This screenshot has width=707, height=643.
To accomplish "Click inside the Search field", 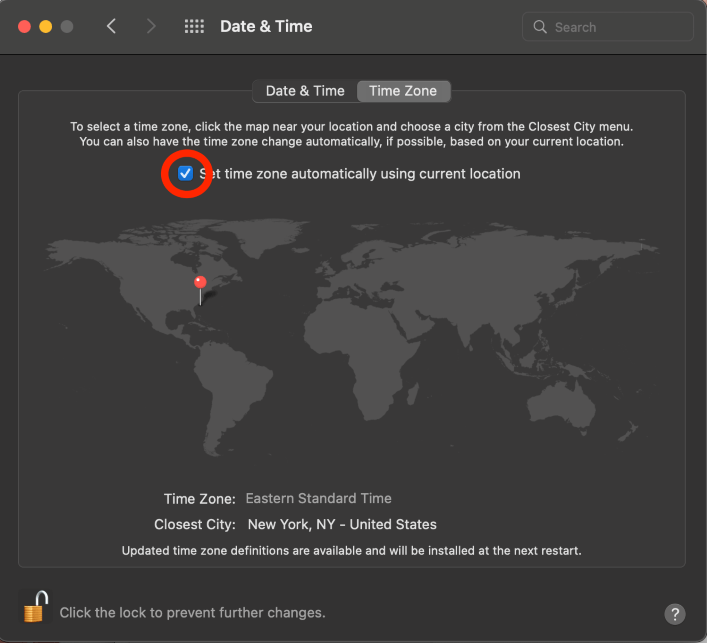I will coord(607,27).
